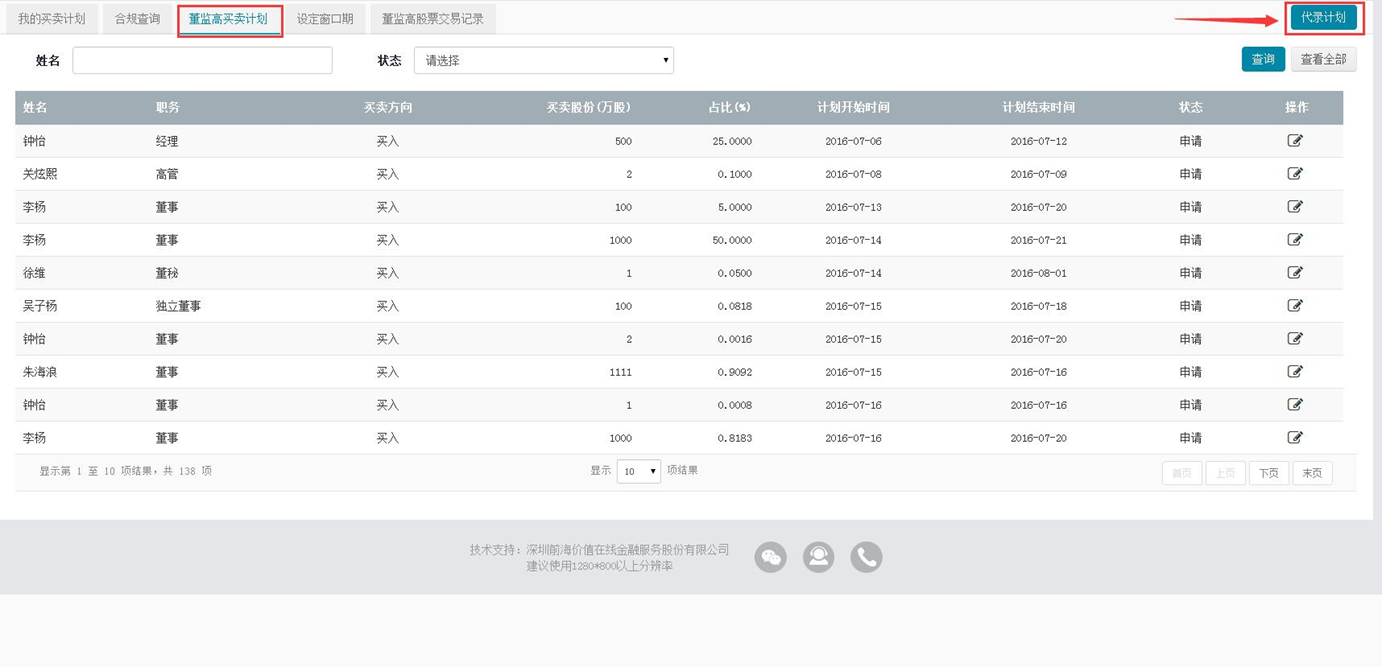Click the 操作 column header
1382x667 pixels.
tap(1296, 107)
